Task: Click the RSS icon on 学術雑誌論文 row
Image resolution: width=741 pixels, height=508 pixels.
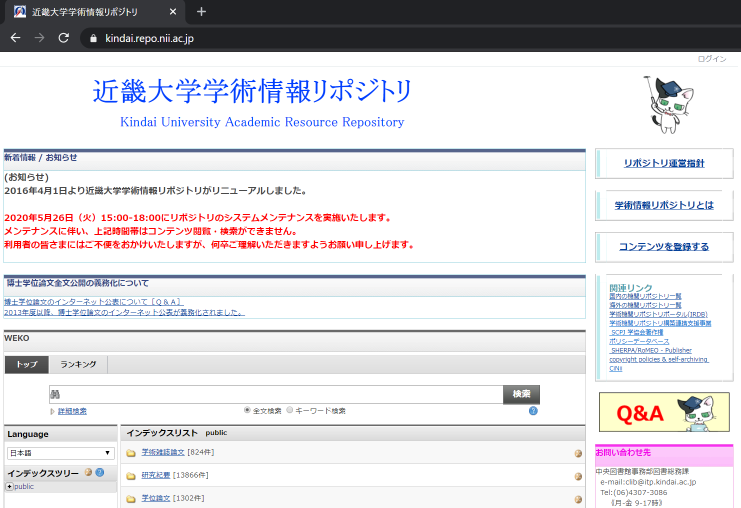Action: tap(578, 453)
